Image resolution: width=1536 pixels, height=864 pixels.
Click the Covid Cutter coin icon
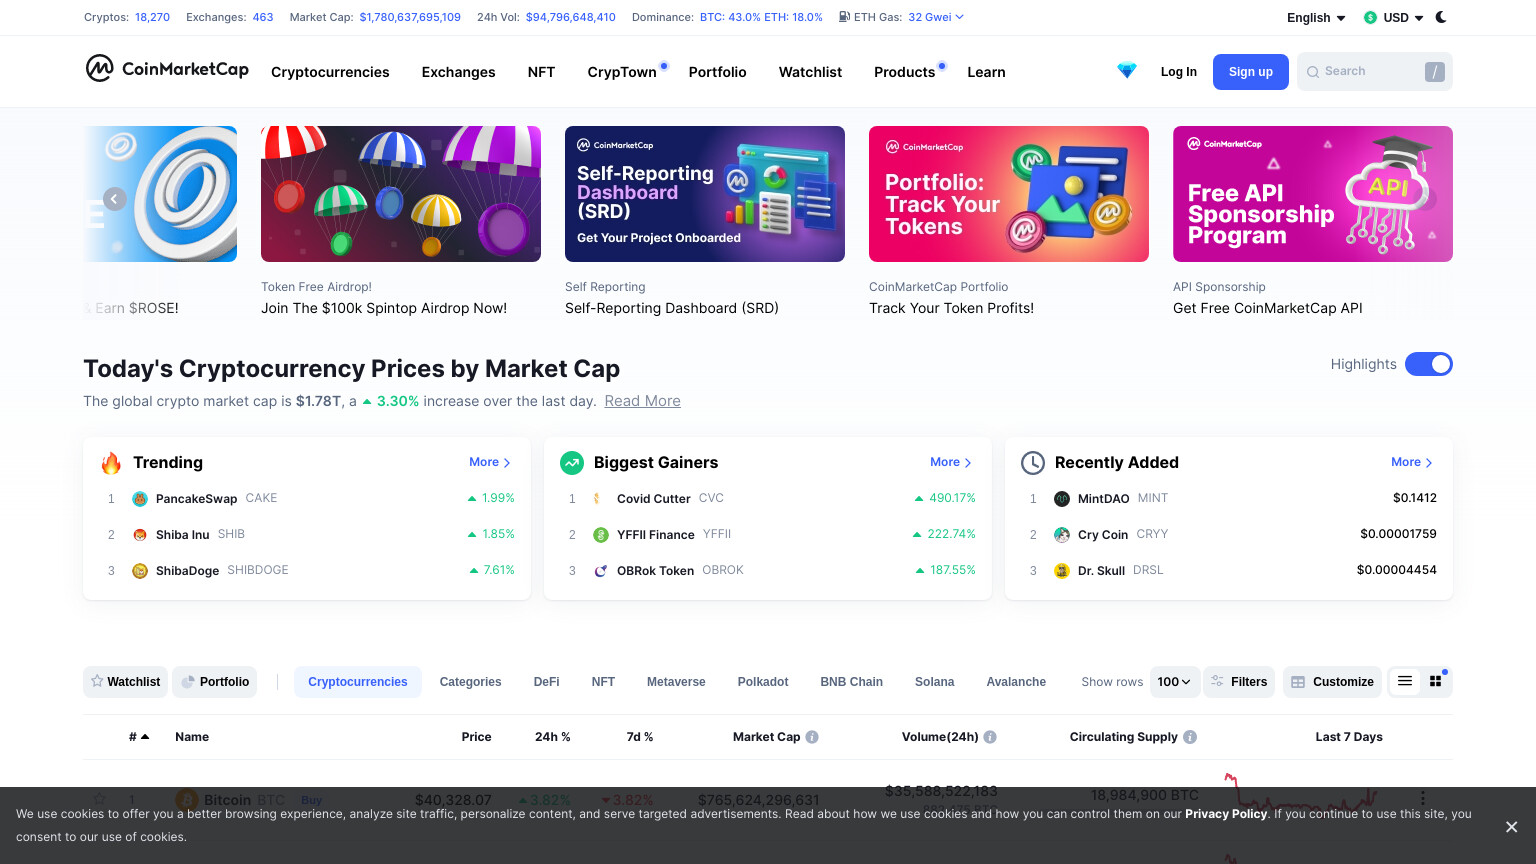pos(597,499)
